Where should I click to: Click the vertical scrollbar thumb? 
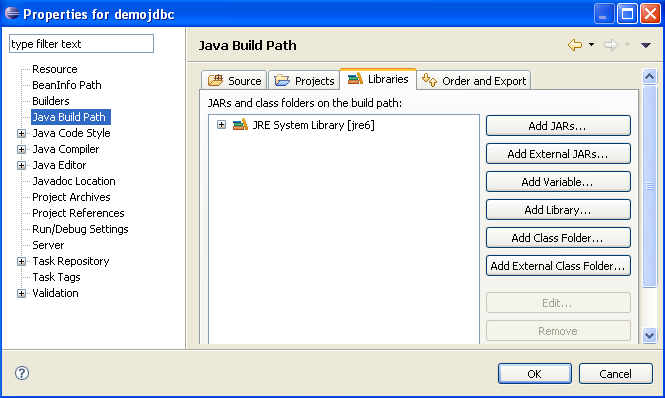point(649,186)
